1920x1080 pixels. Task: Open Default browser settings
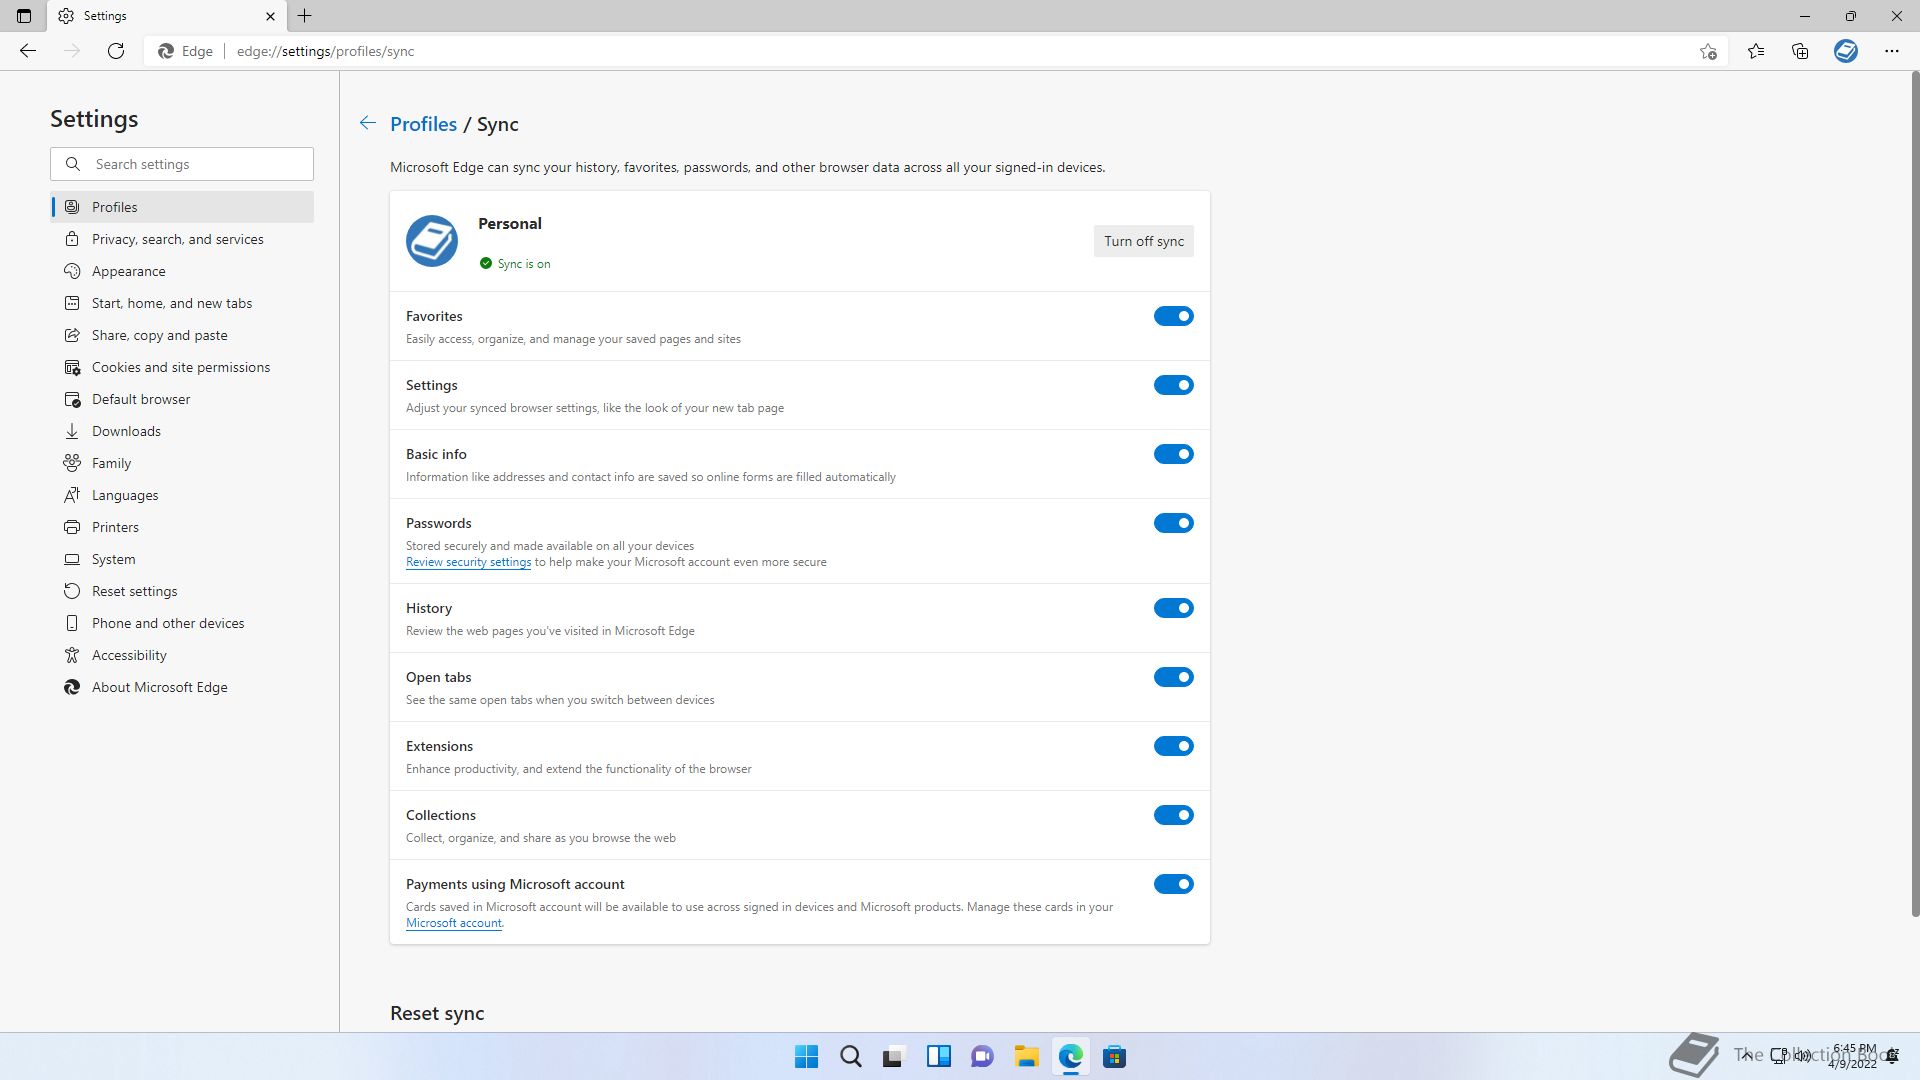coord(182,399)
